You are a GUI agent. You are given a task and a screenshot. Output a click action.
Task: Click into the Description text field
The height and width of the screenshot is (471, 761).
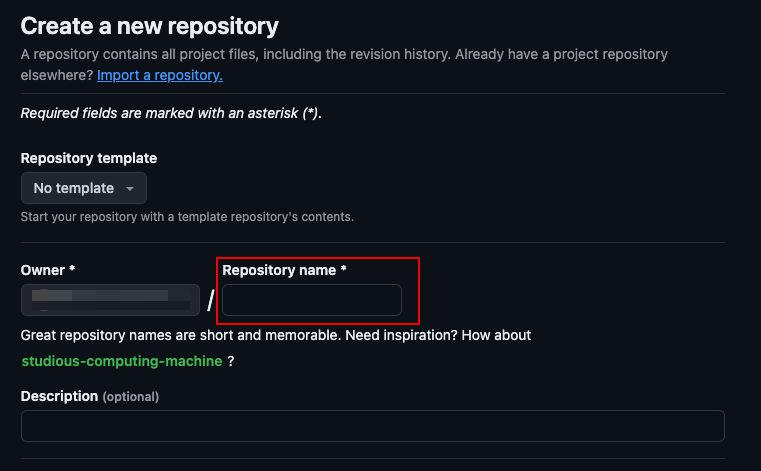point(372,426)
